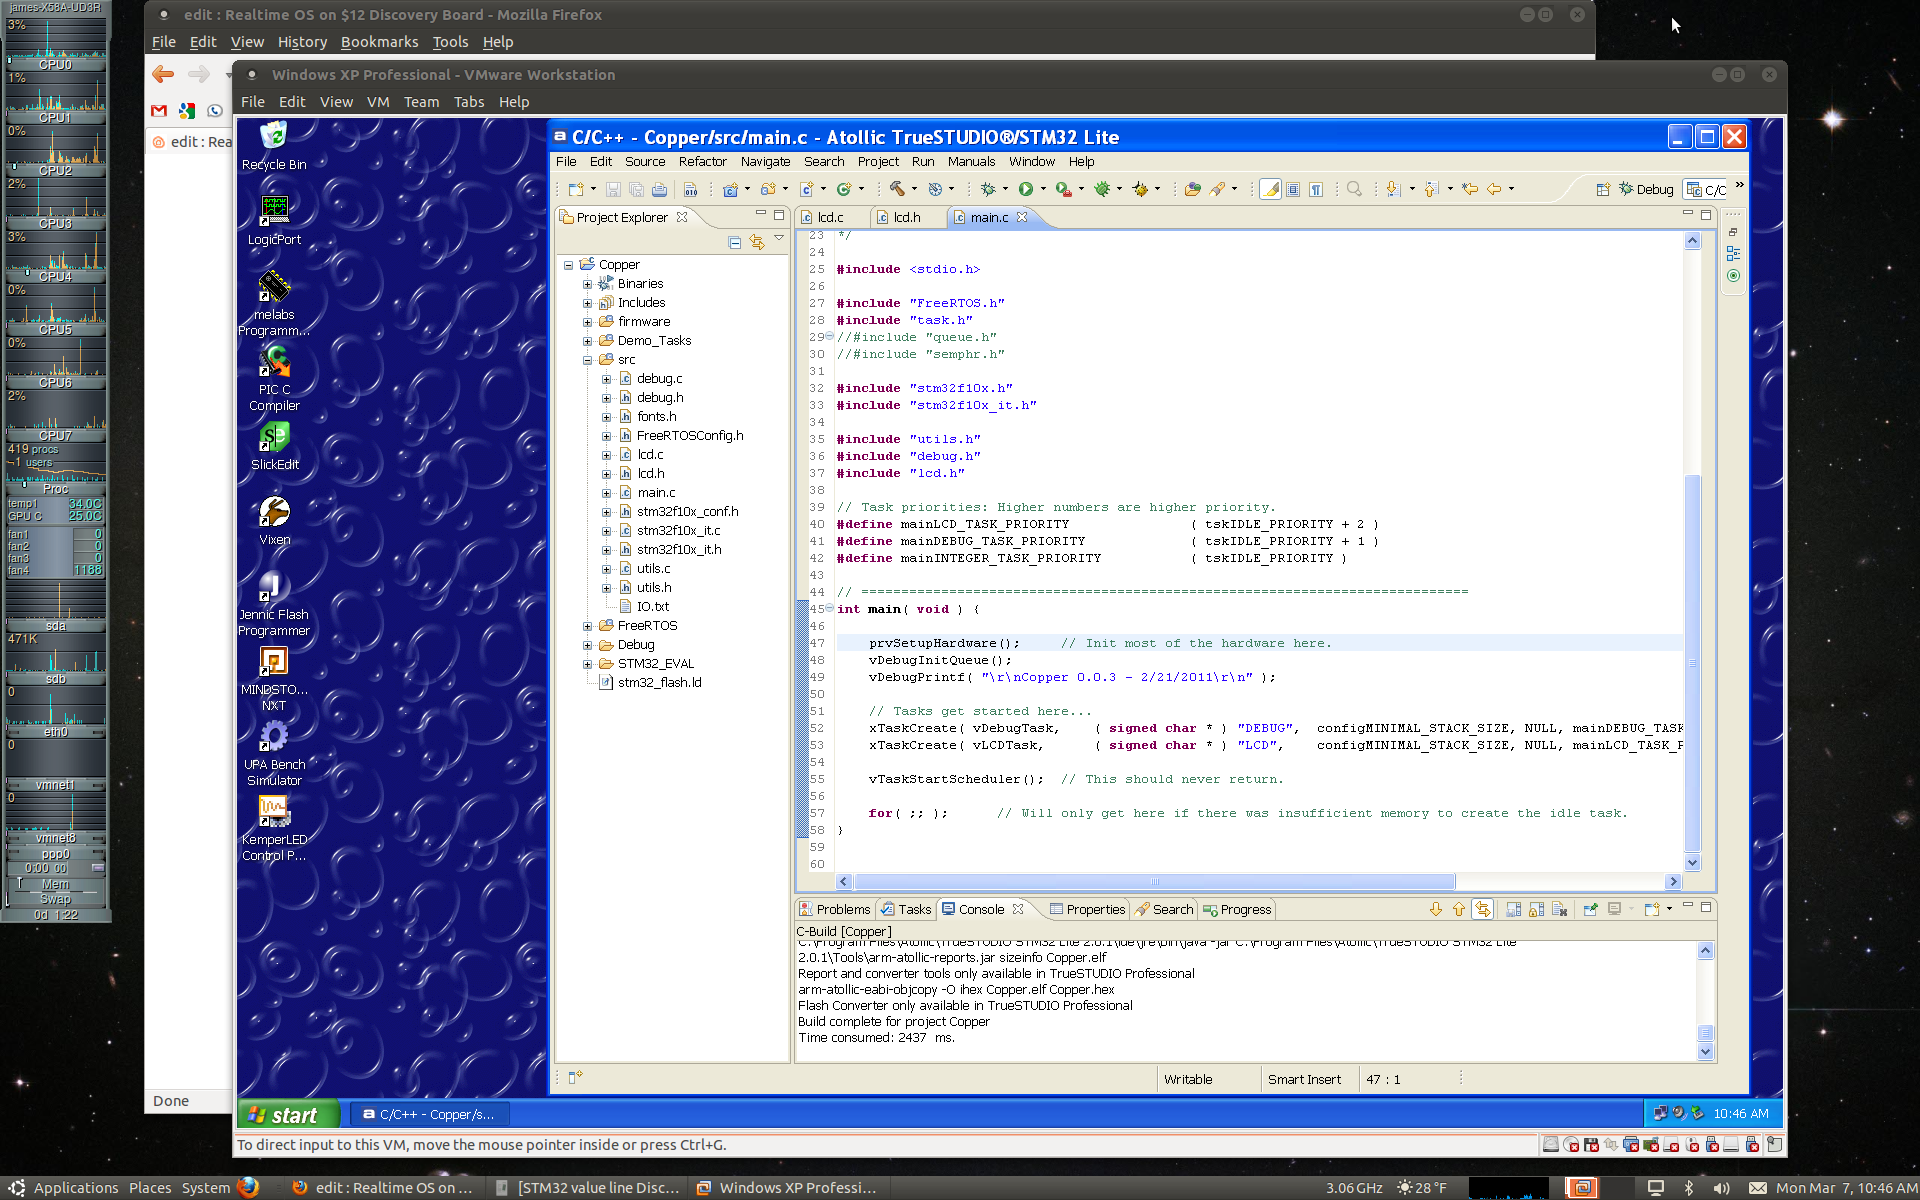Click the Open Perspective icon beside Debug

pos(1602,189)
